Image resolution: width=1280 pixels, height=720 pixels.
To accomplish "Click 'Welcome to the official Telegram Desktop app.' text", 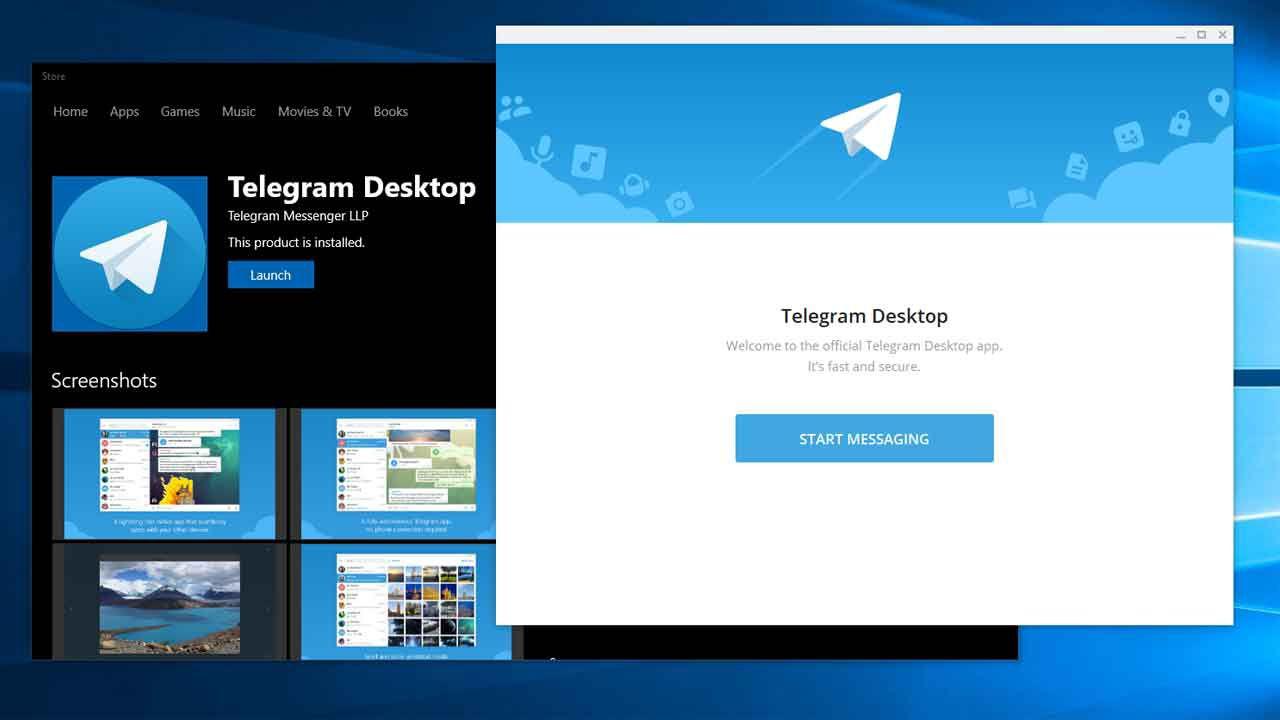I will coord(864,346).
